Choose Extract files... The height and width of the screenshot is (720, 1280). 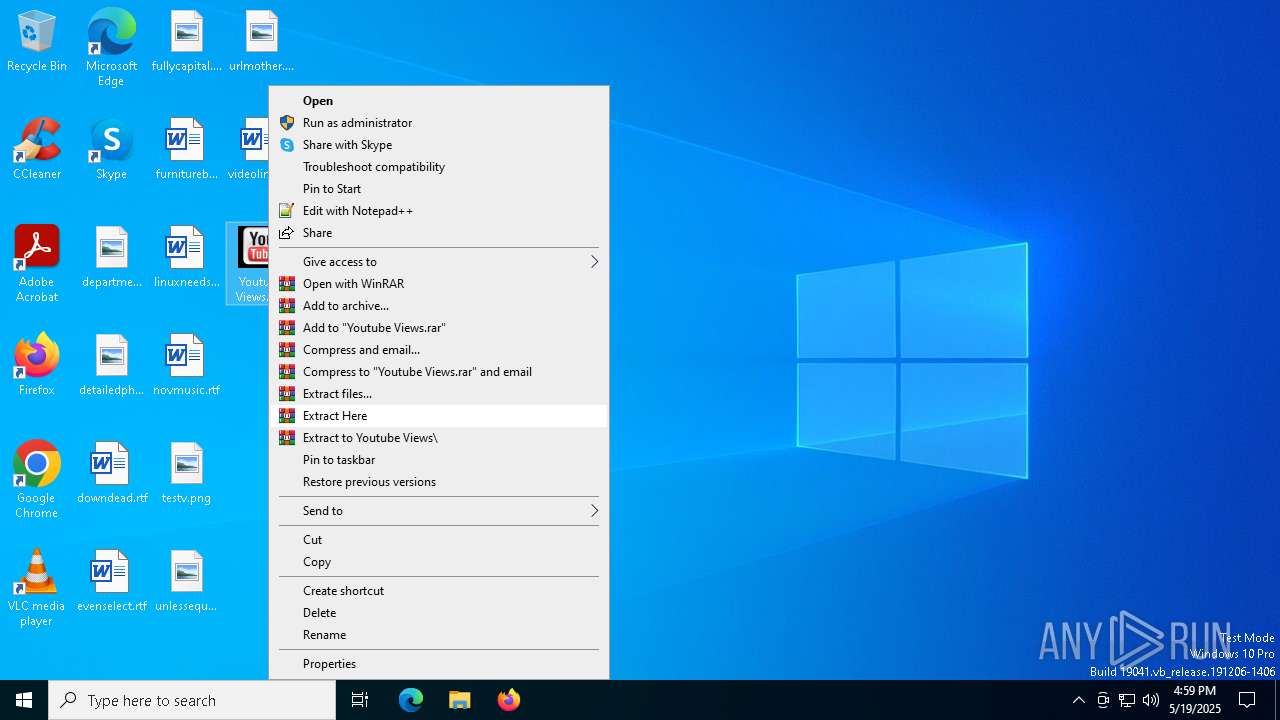tap(439, 394)
